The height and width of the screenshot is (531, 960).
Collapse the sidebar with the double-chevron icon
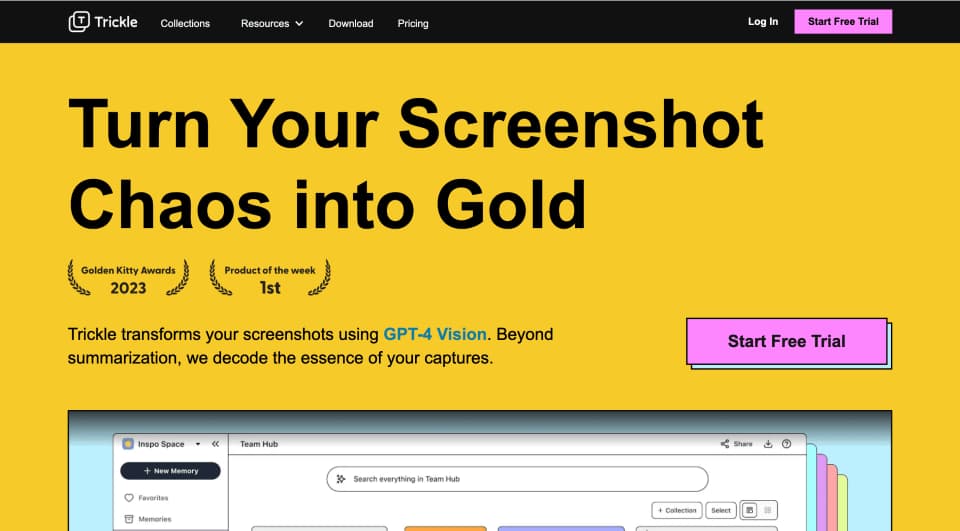coord(216,444)
